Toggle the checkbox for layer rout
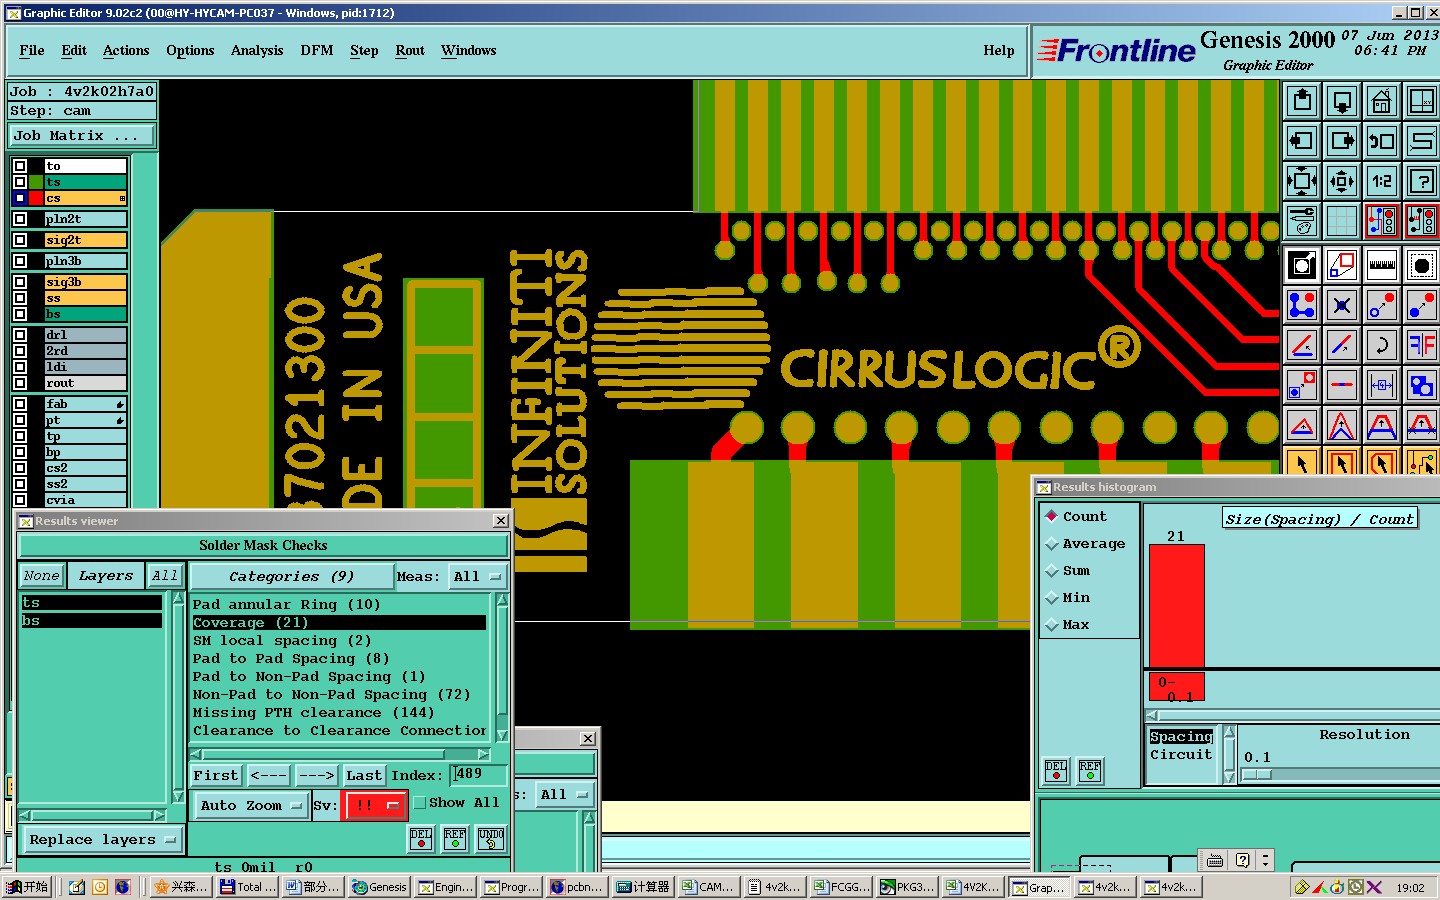 20,383
